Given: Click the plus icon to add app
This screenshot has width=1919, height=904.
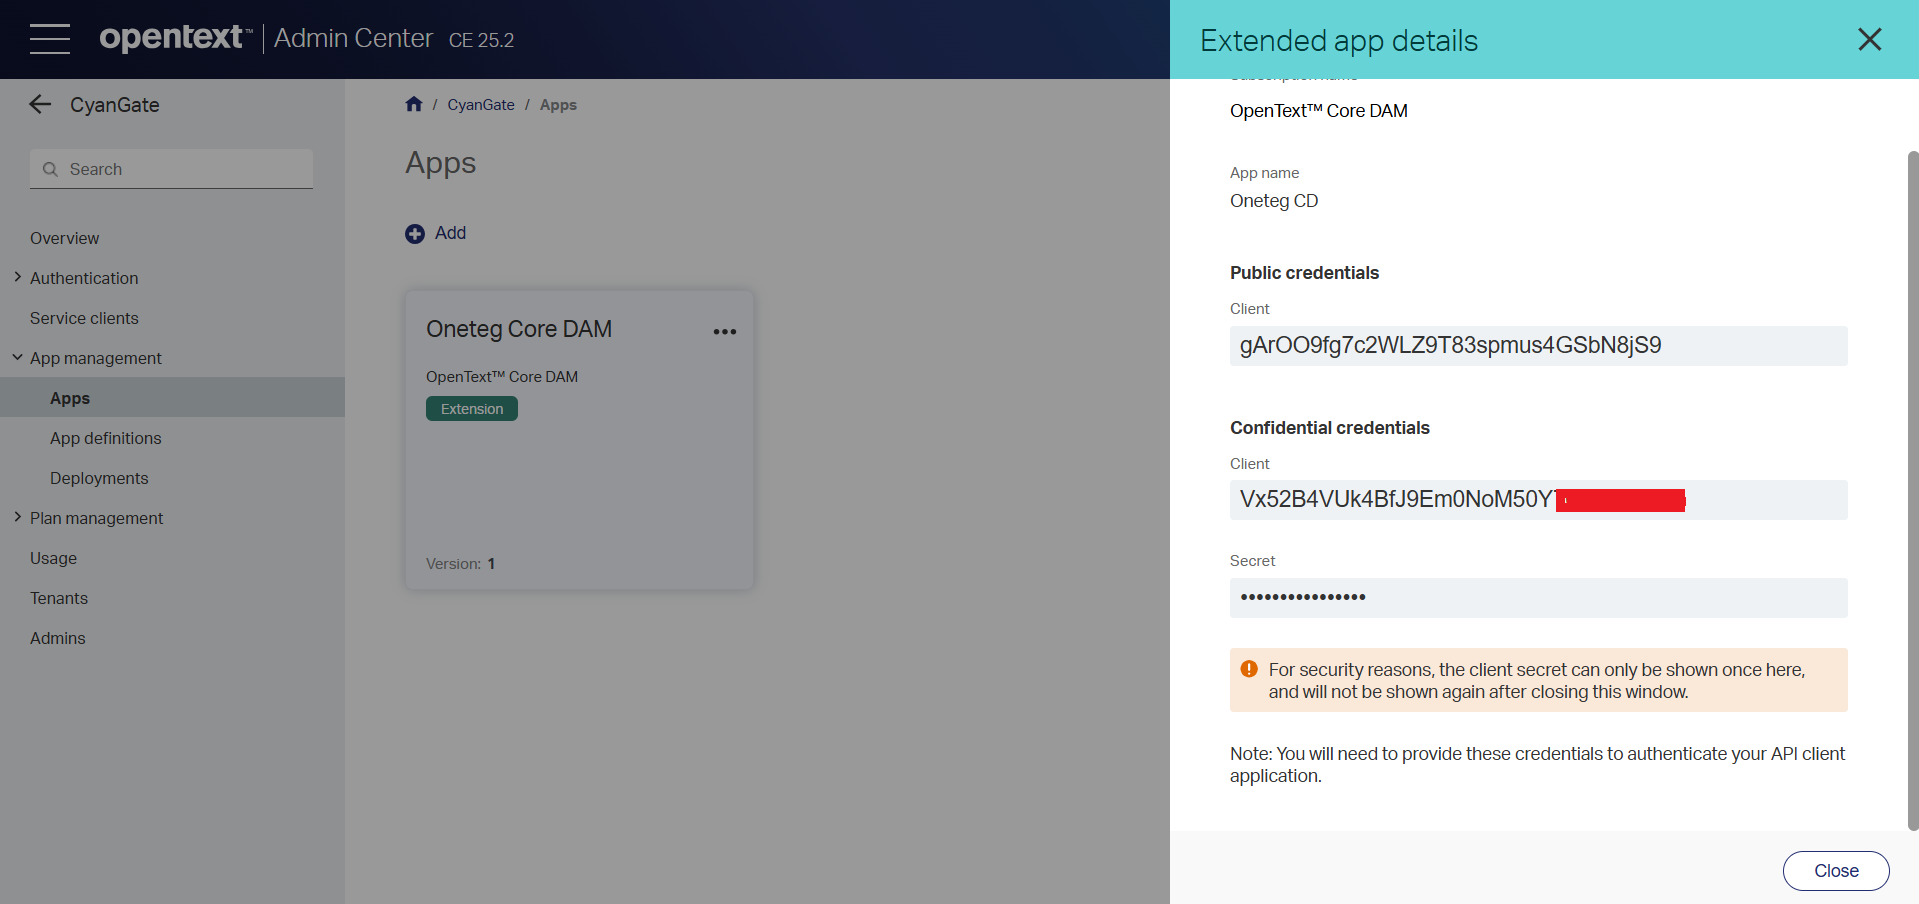Looking at the screenshot, I should click(415, 234).
